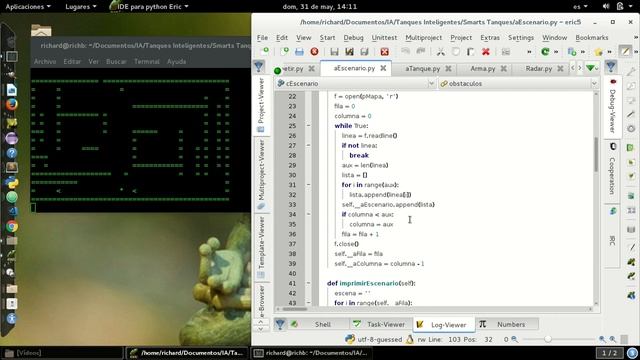
Task: Click the Paste toolbar icon
Action: coord(470,51)
